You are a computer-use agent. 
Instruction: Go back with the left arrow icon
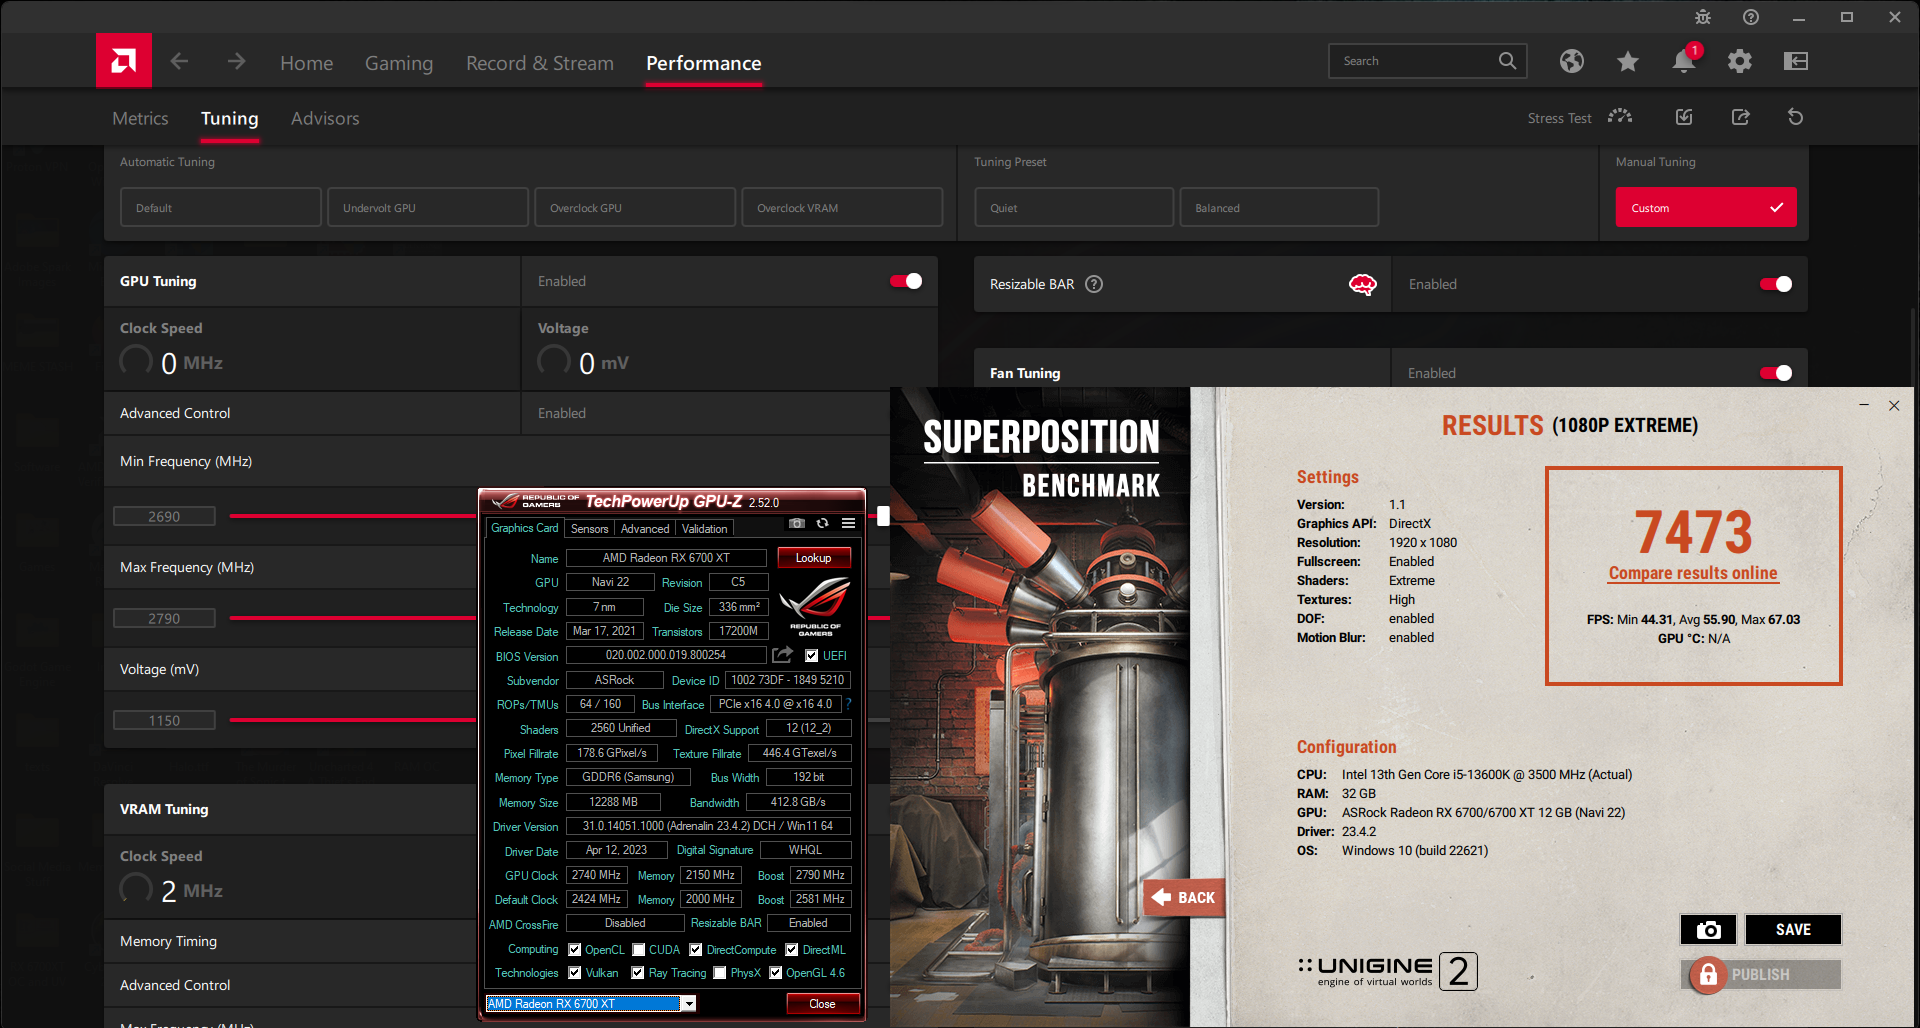tap(179, 62)
